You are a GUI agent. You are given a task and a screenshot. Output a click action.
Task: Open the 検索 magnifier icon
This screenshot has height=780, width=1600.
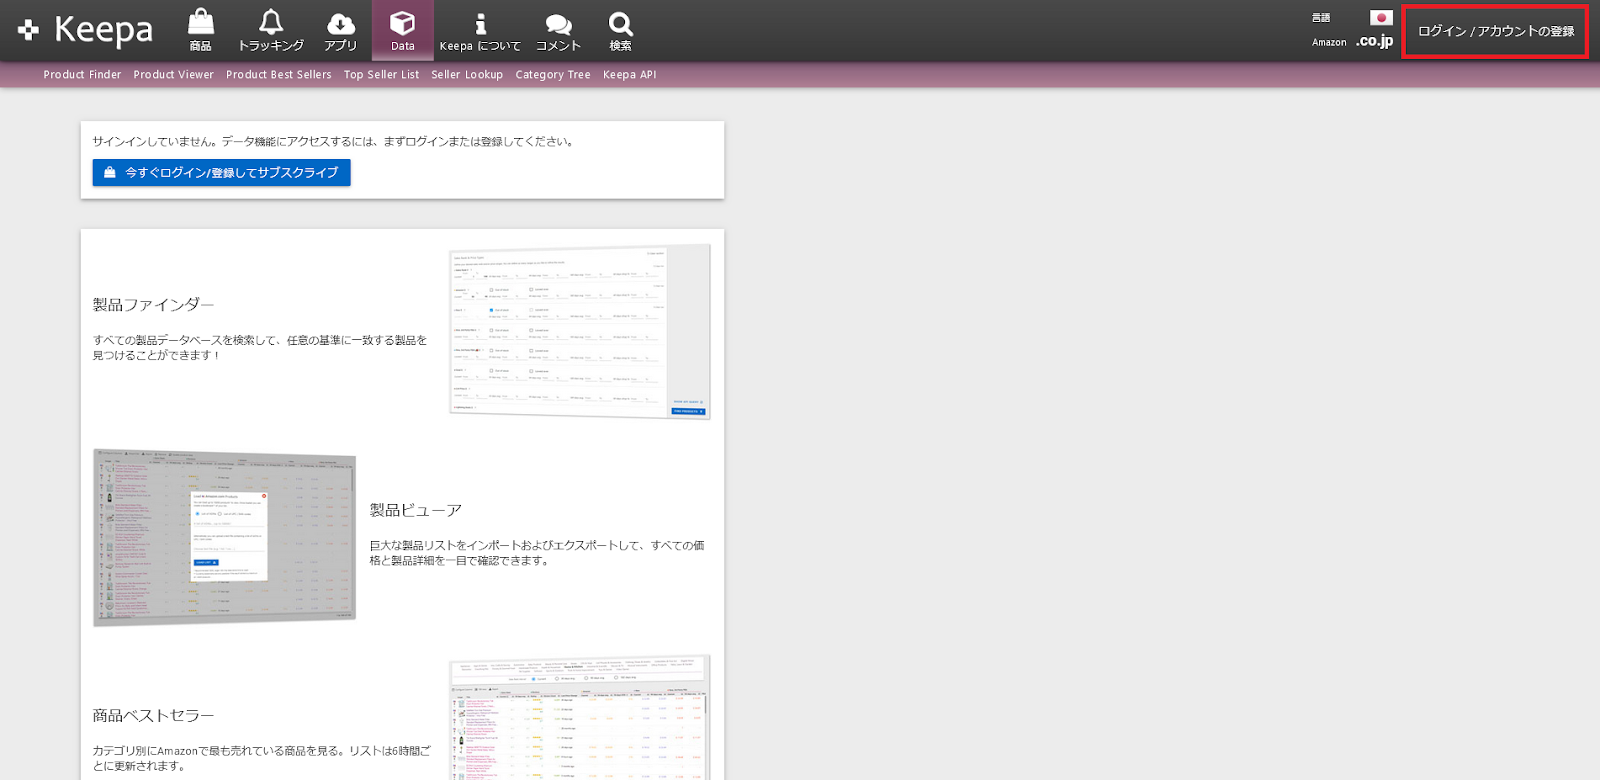click(620, 30)
